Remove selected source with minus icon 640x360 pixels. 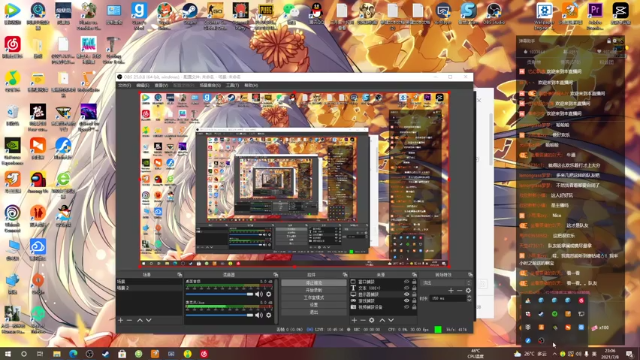pyautogui.click(x=362, y=320)
